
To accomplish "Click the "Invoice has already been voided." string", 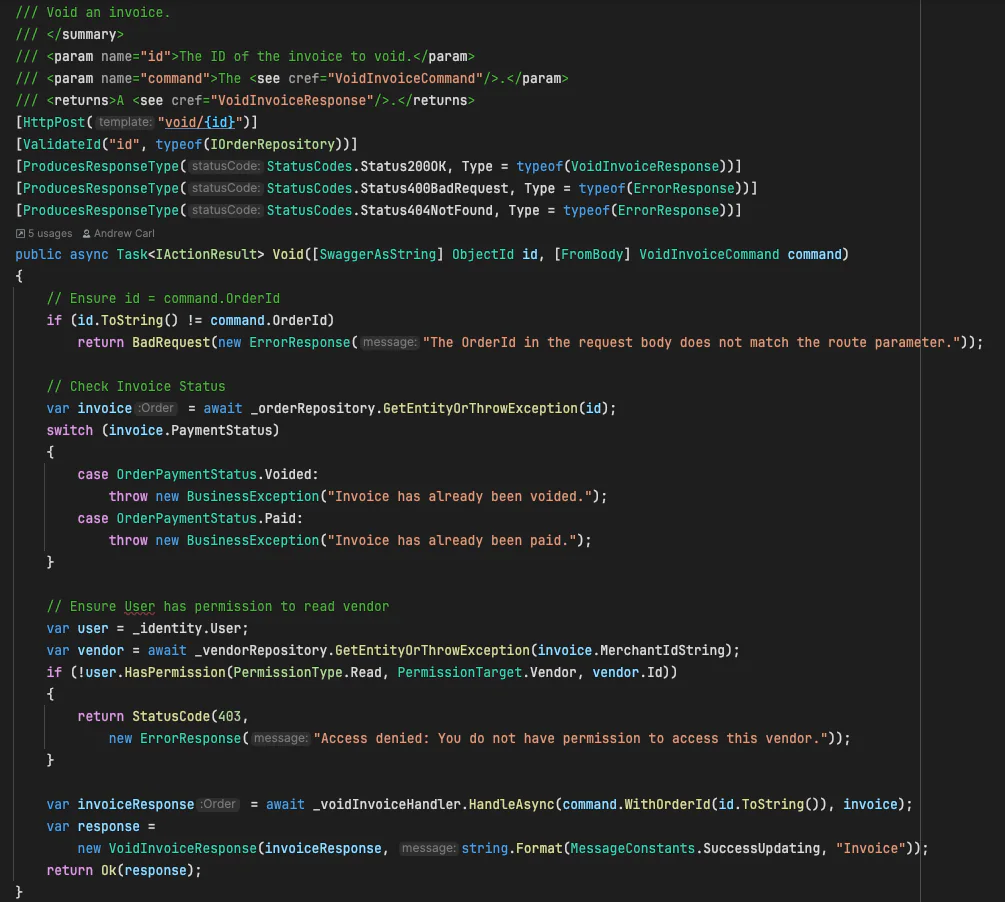I will pyautogui.click(x=459, y=496).
